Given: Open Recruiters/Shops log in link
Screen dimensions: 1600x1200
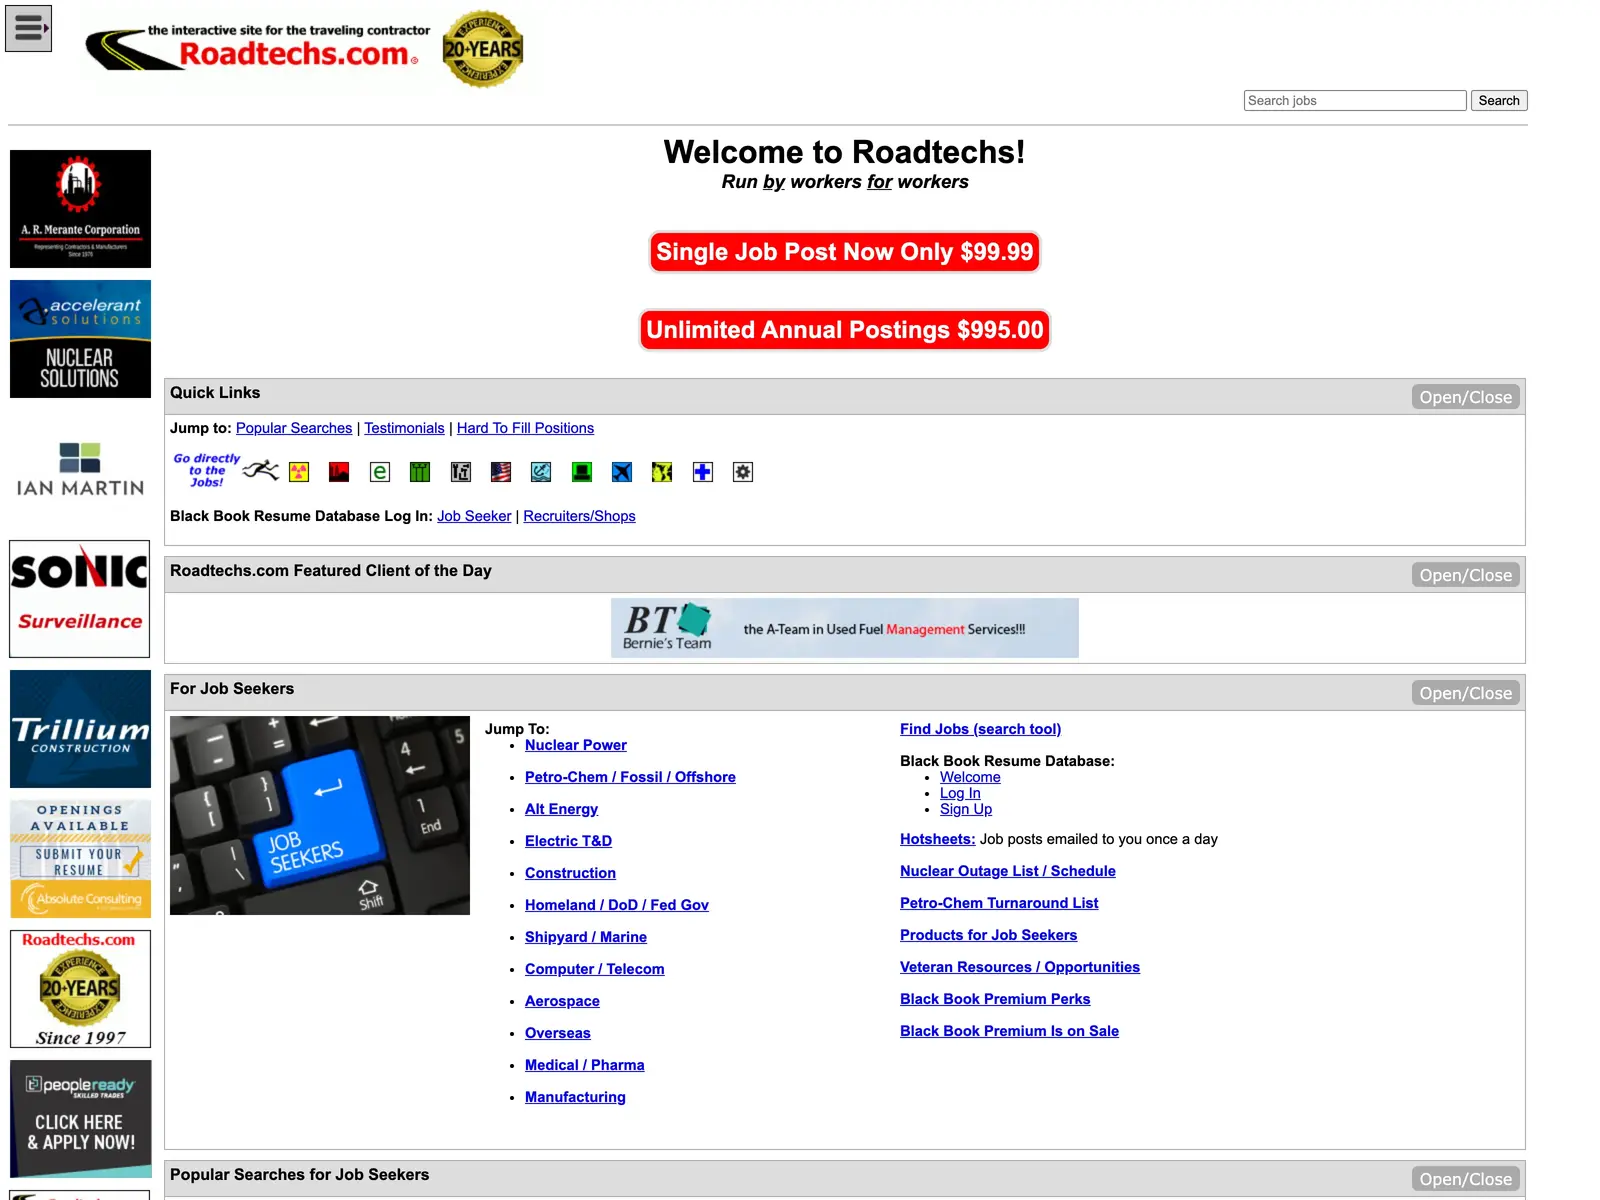Looking at the screenshot, I should (579, 516).
